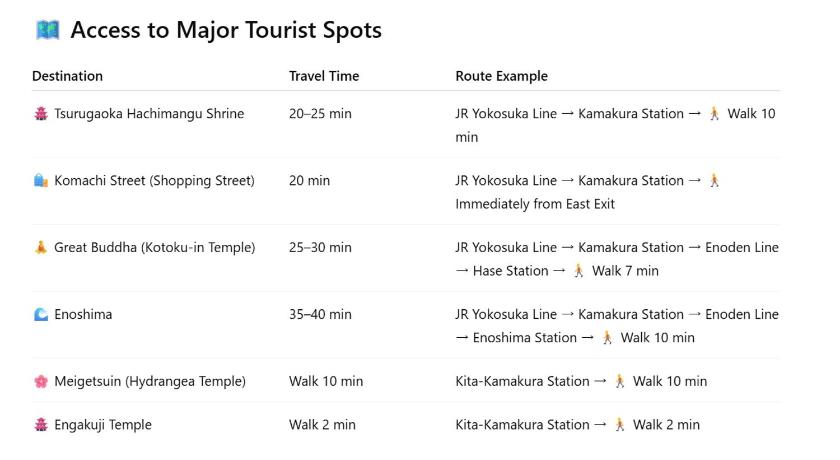Click the Destination column header

pyautogui.click(x=68, y=76)
